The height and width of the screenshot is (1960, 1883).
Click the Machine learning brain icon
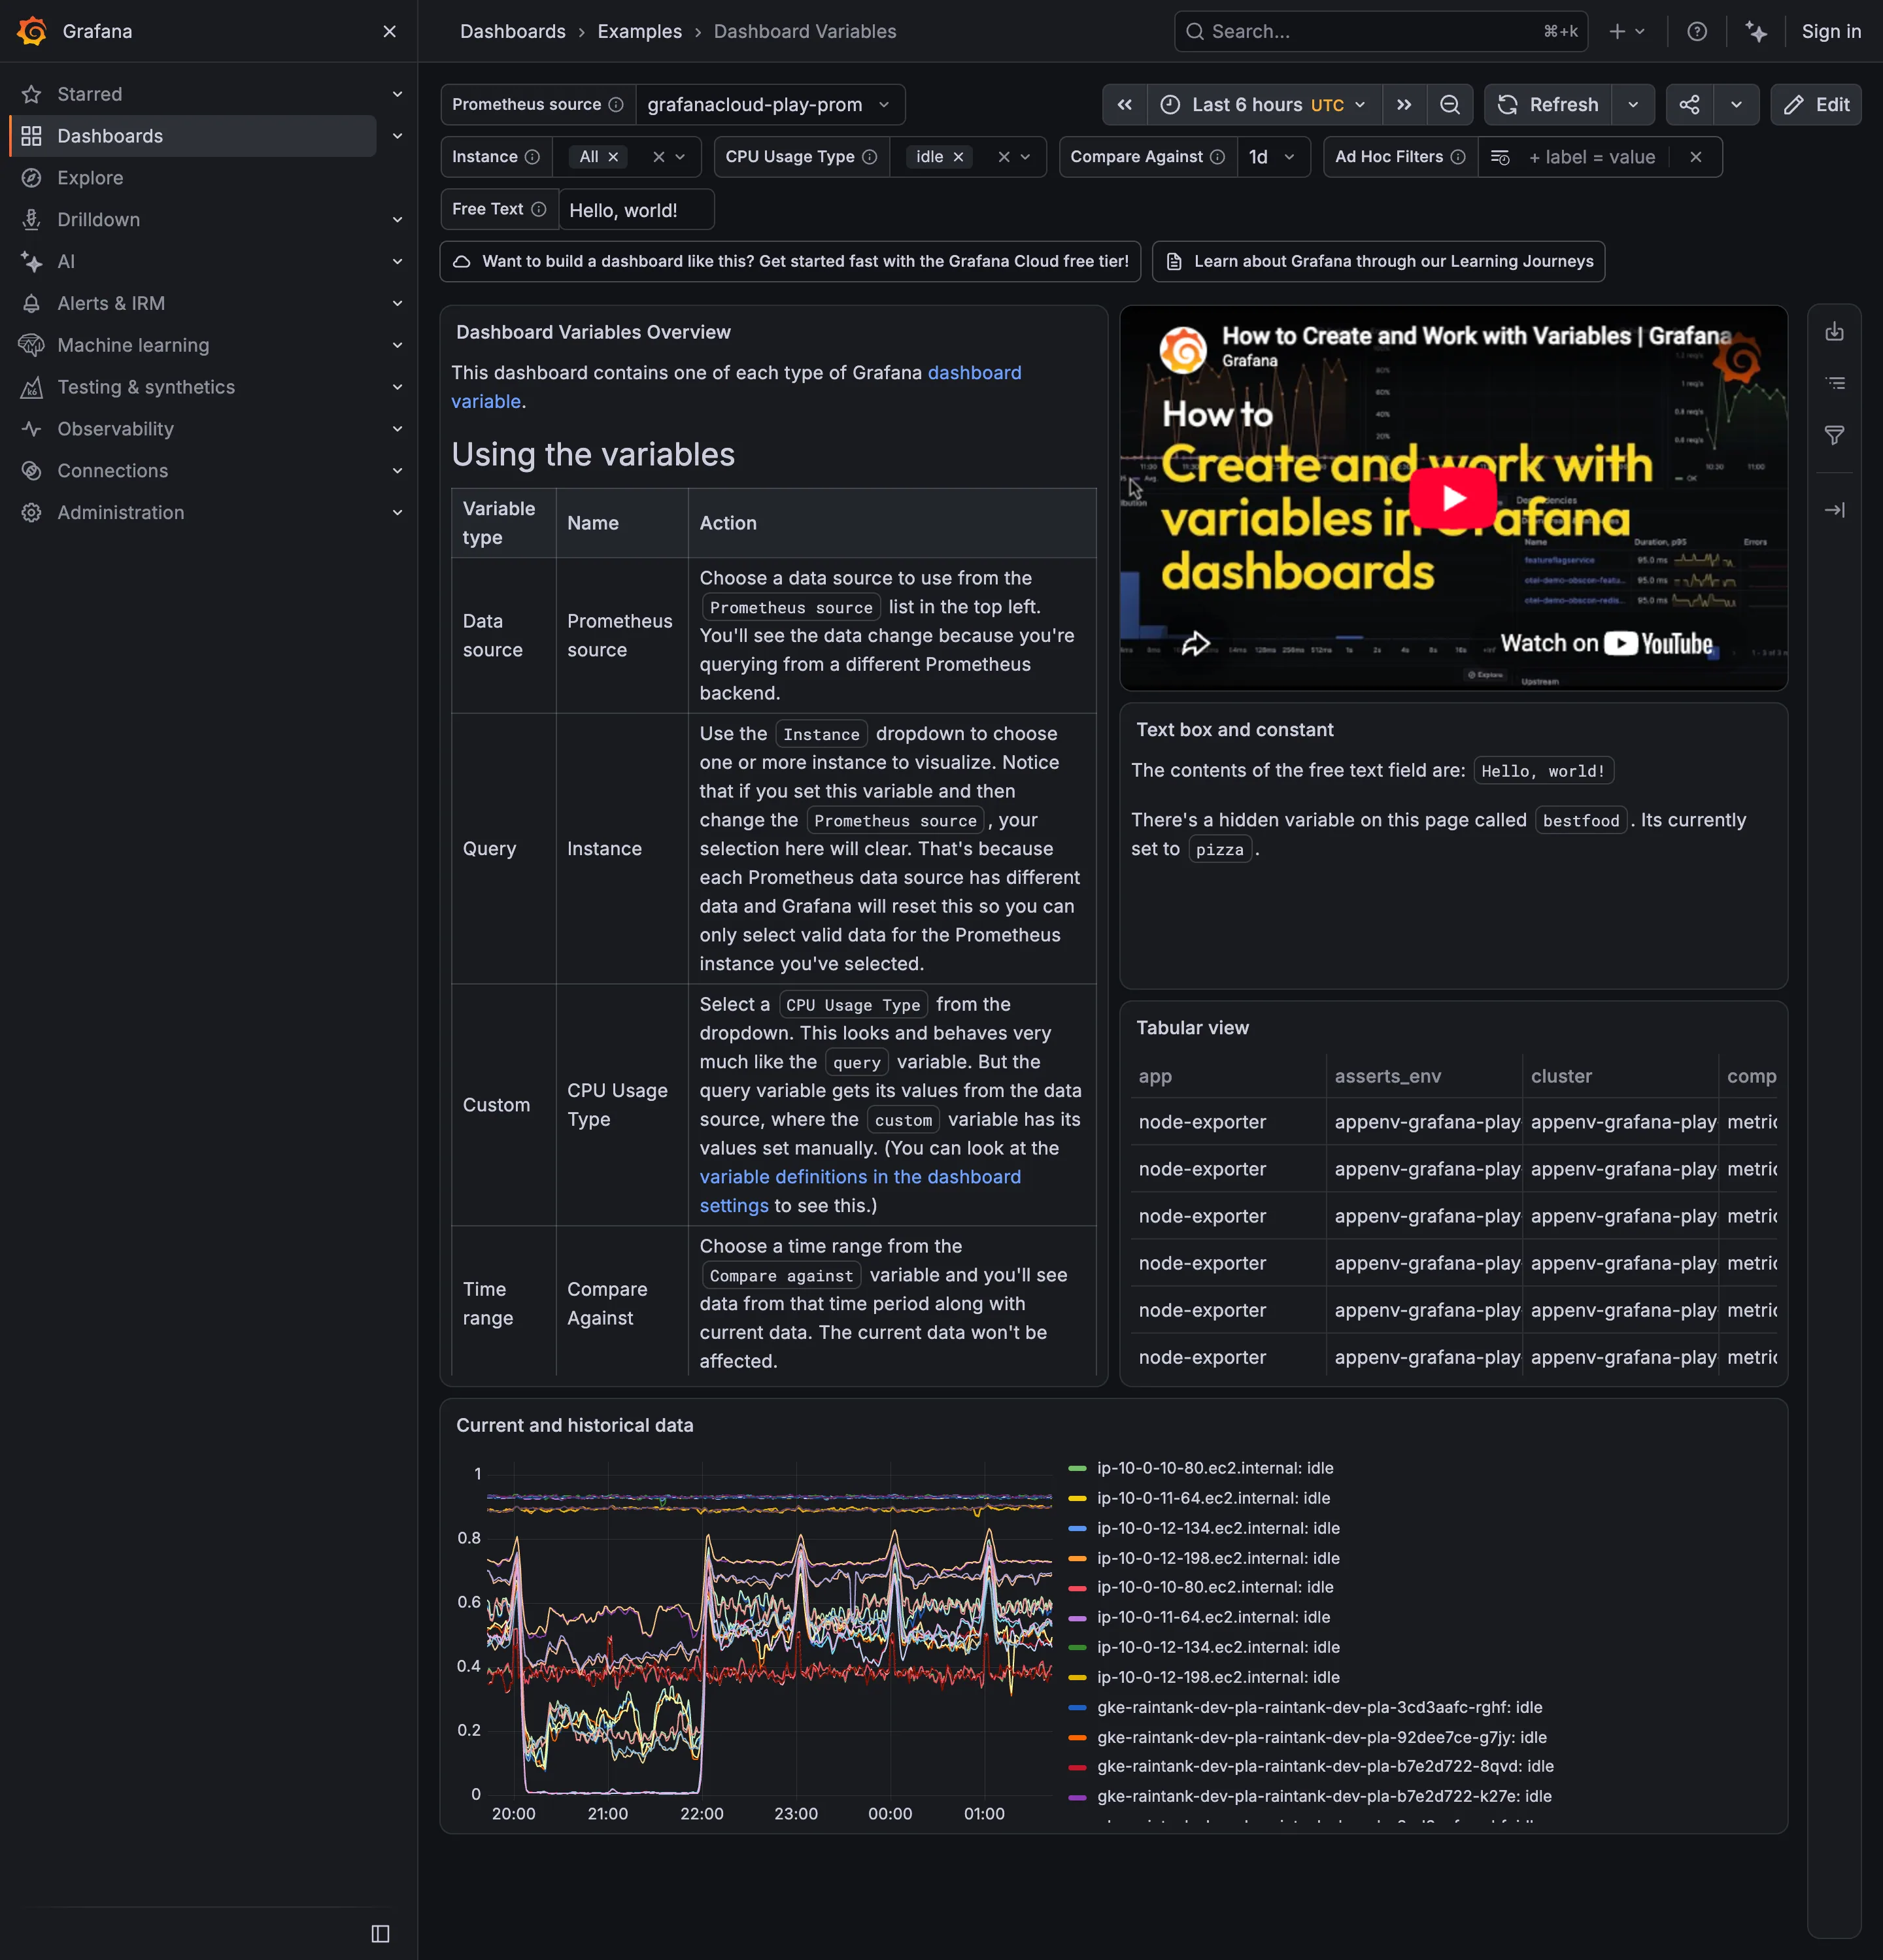(32, 345)
